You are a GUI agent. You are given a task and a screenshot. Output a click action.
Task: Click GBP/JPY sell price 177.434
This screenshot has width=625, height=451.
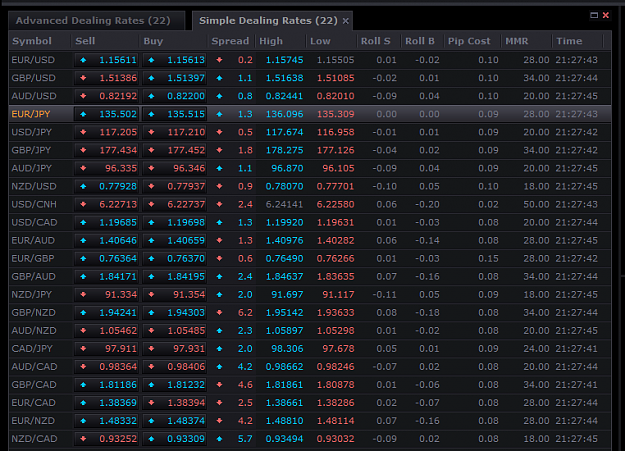tap(106, 150)
